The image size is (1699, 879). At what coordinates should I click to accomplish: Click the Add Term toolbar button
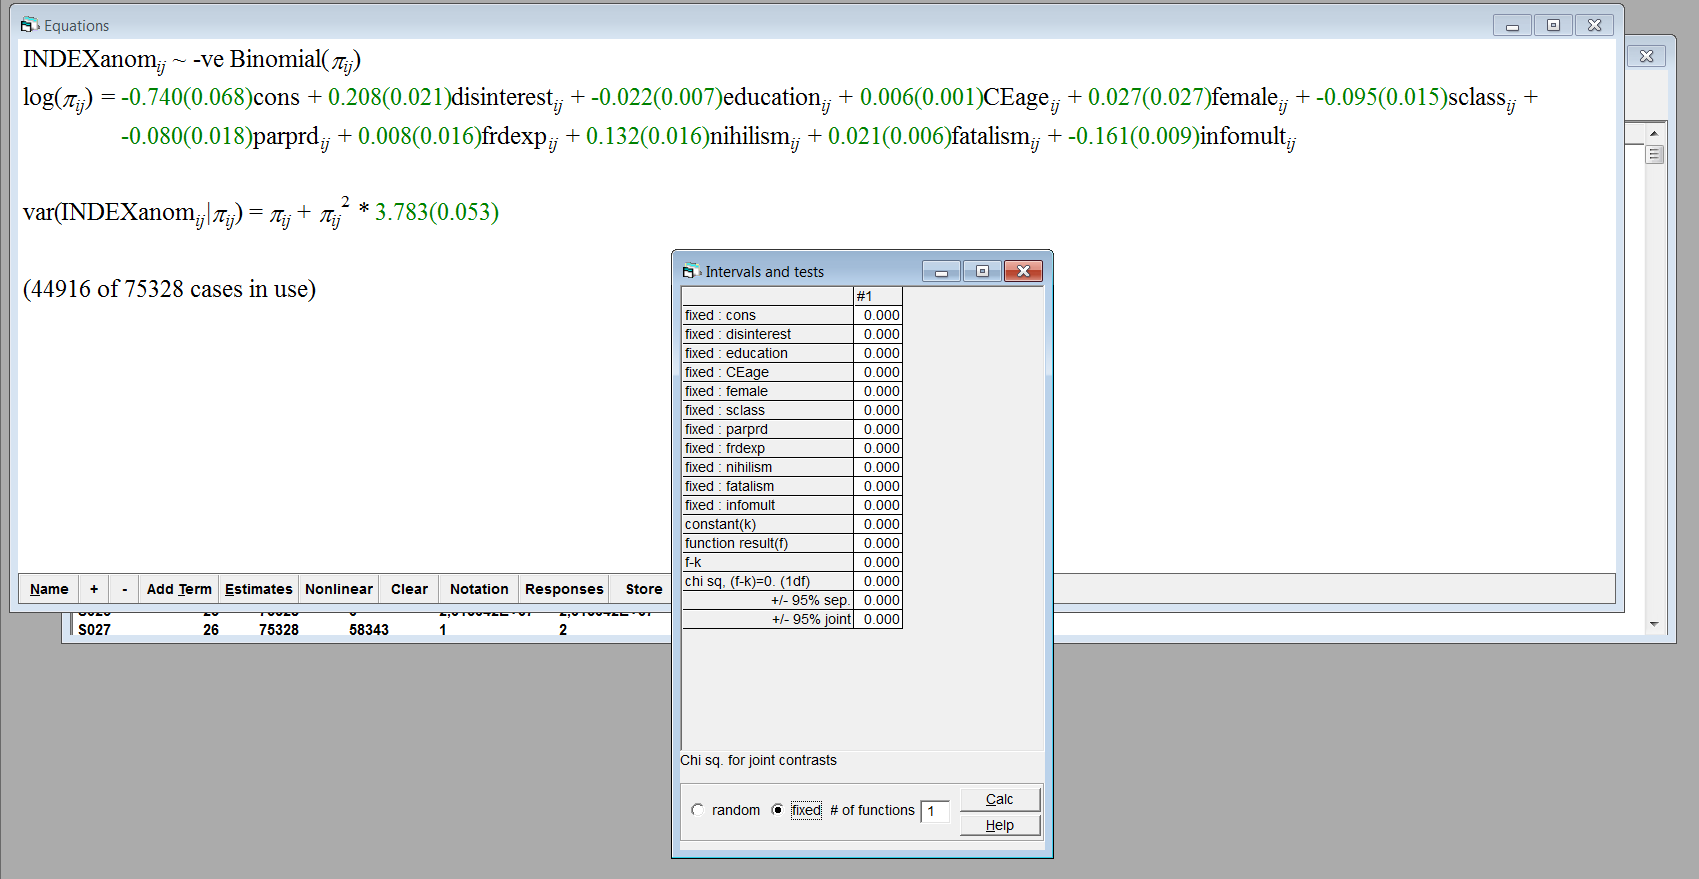(179, 589)
